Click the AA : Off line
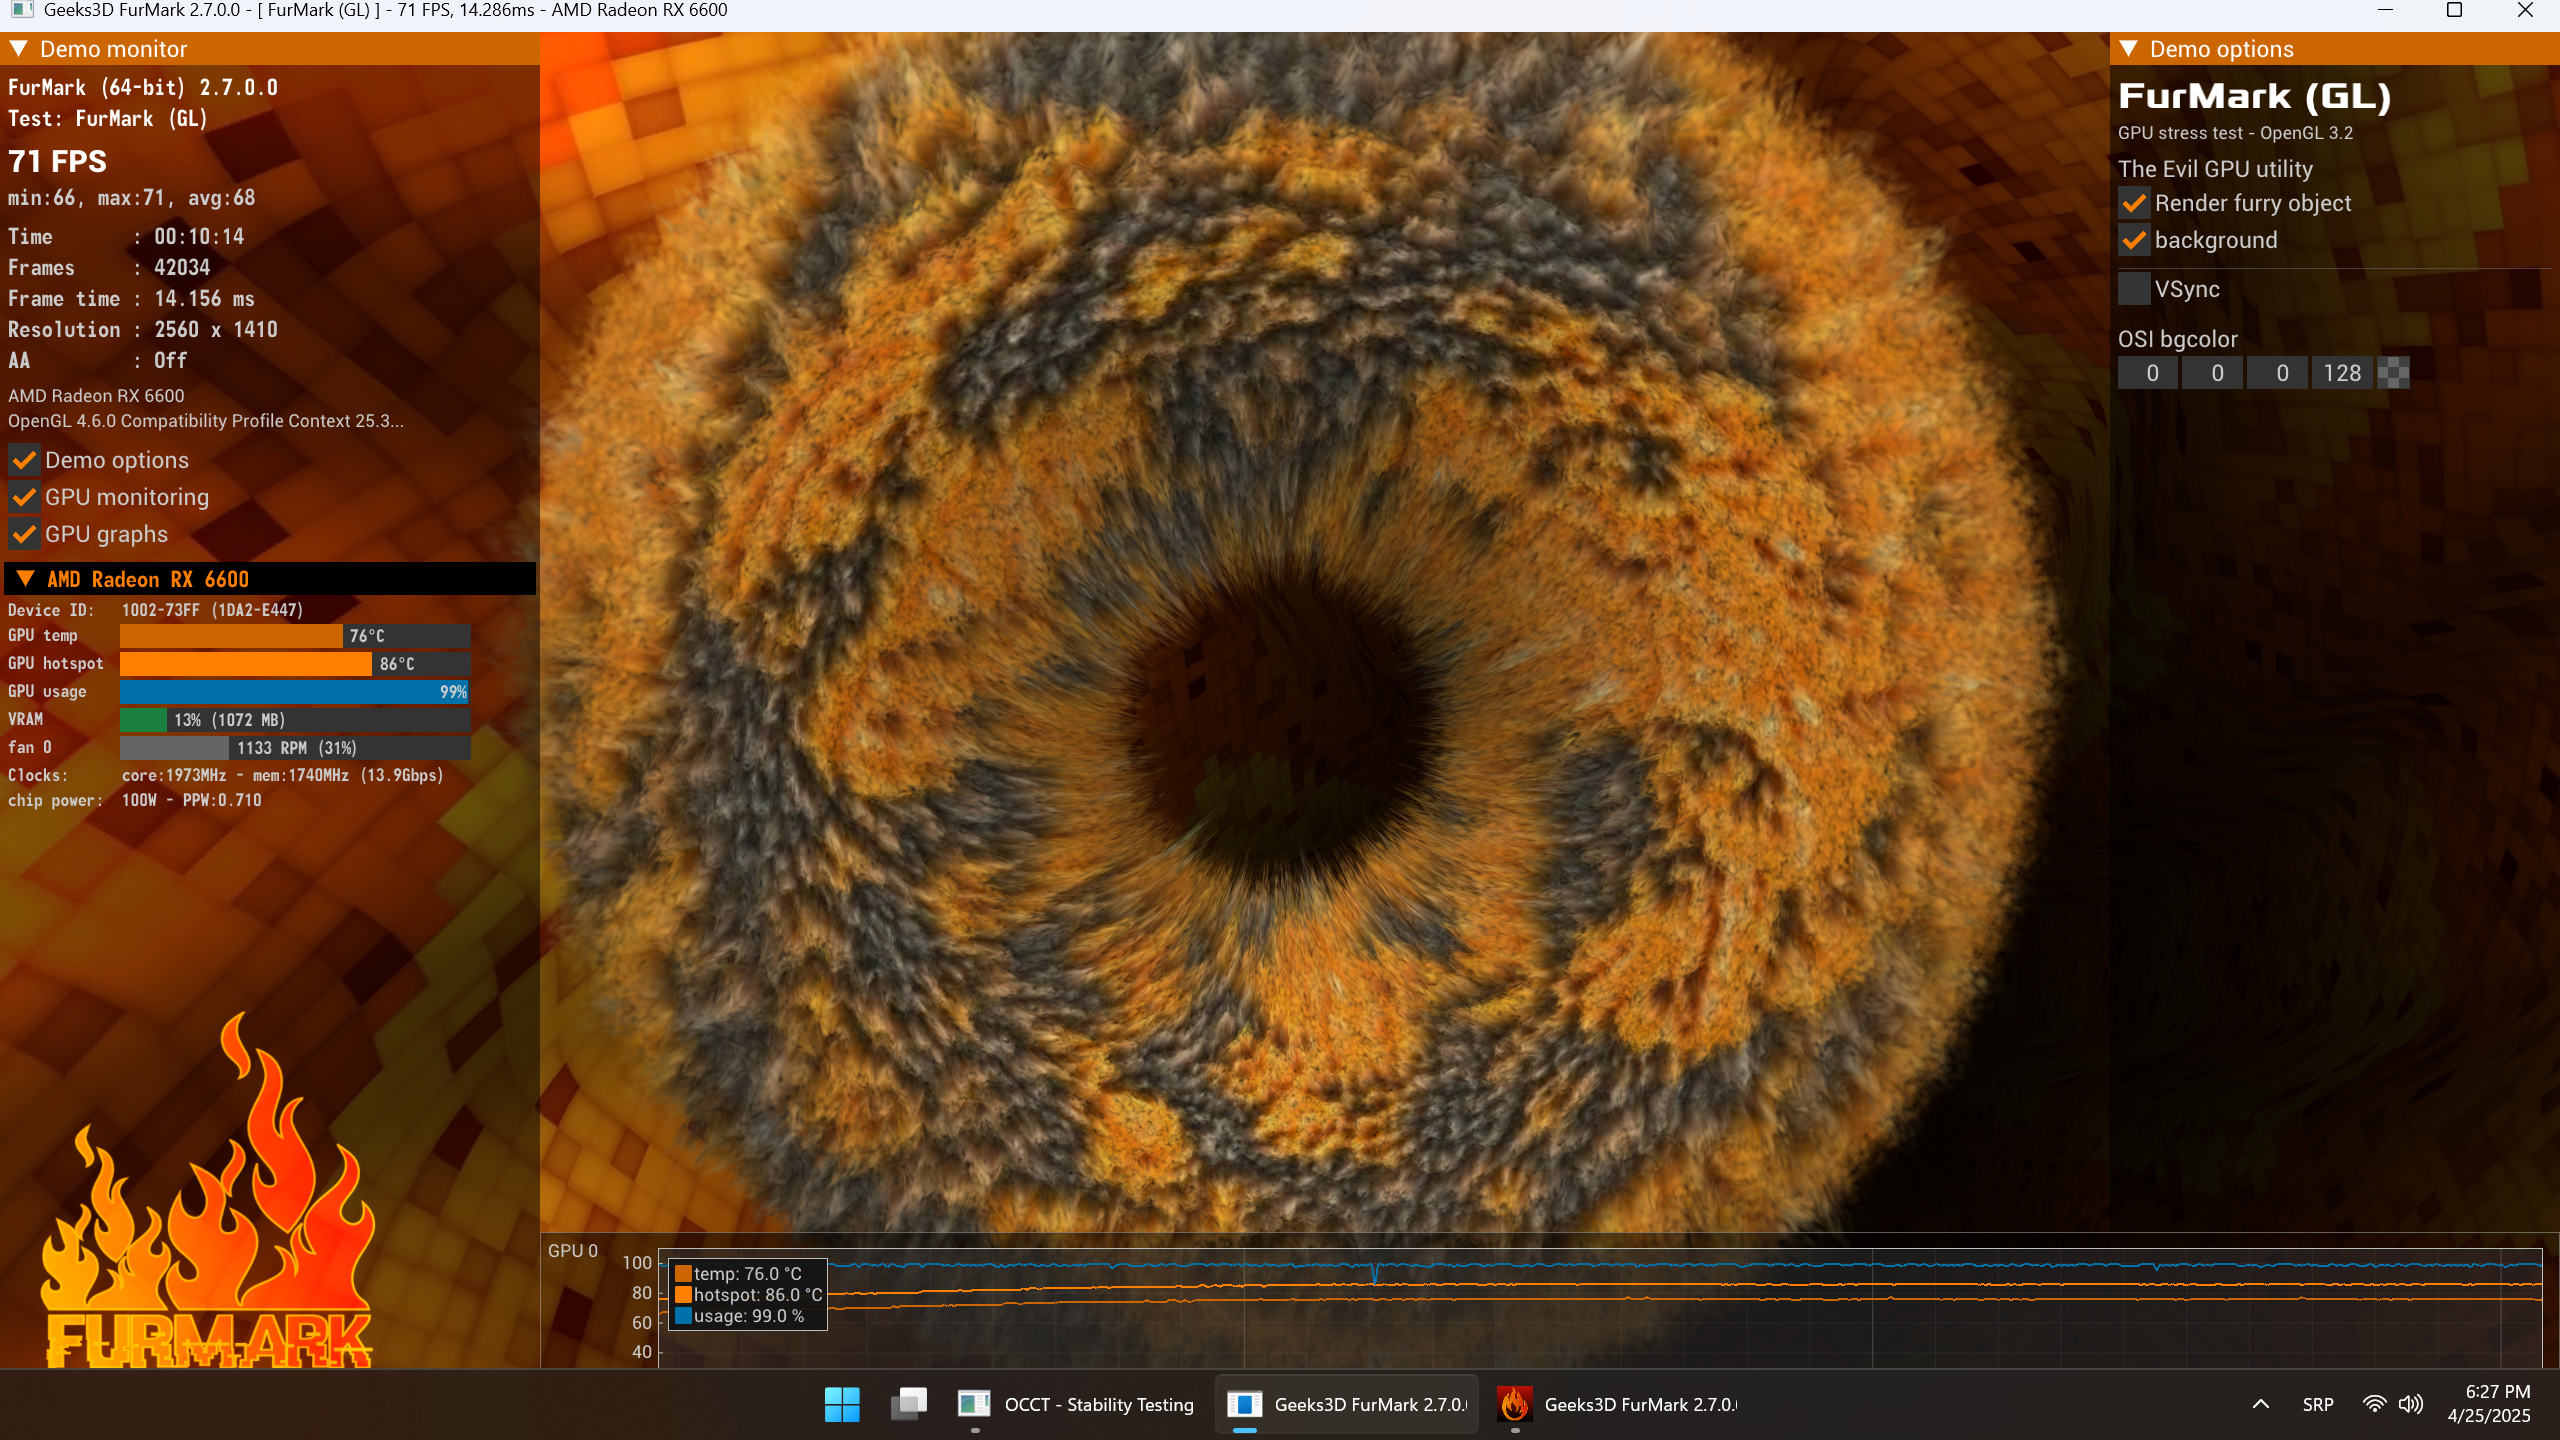The width and height of the screenshot is (2560, 1440). point(98,360)
